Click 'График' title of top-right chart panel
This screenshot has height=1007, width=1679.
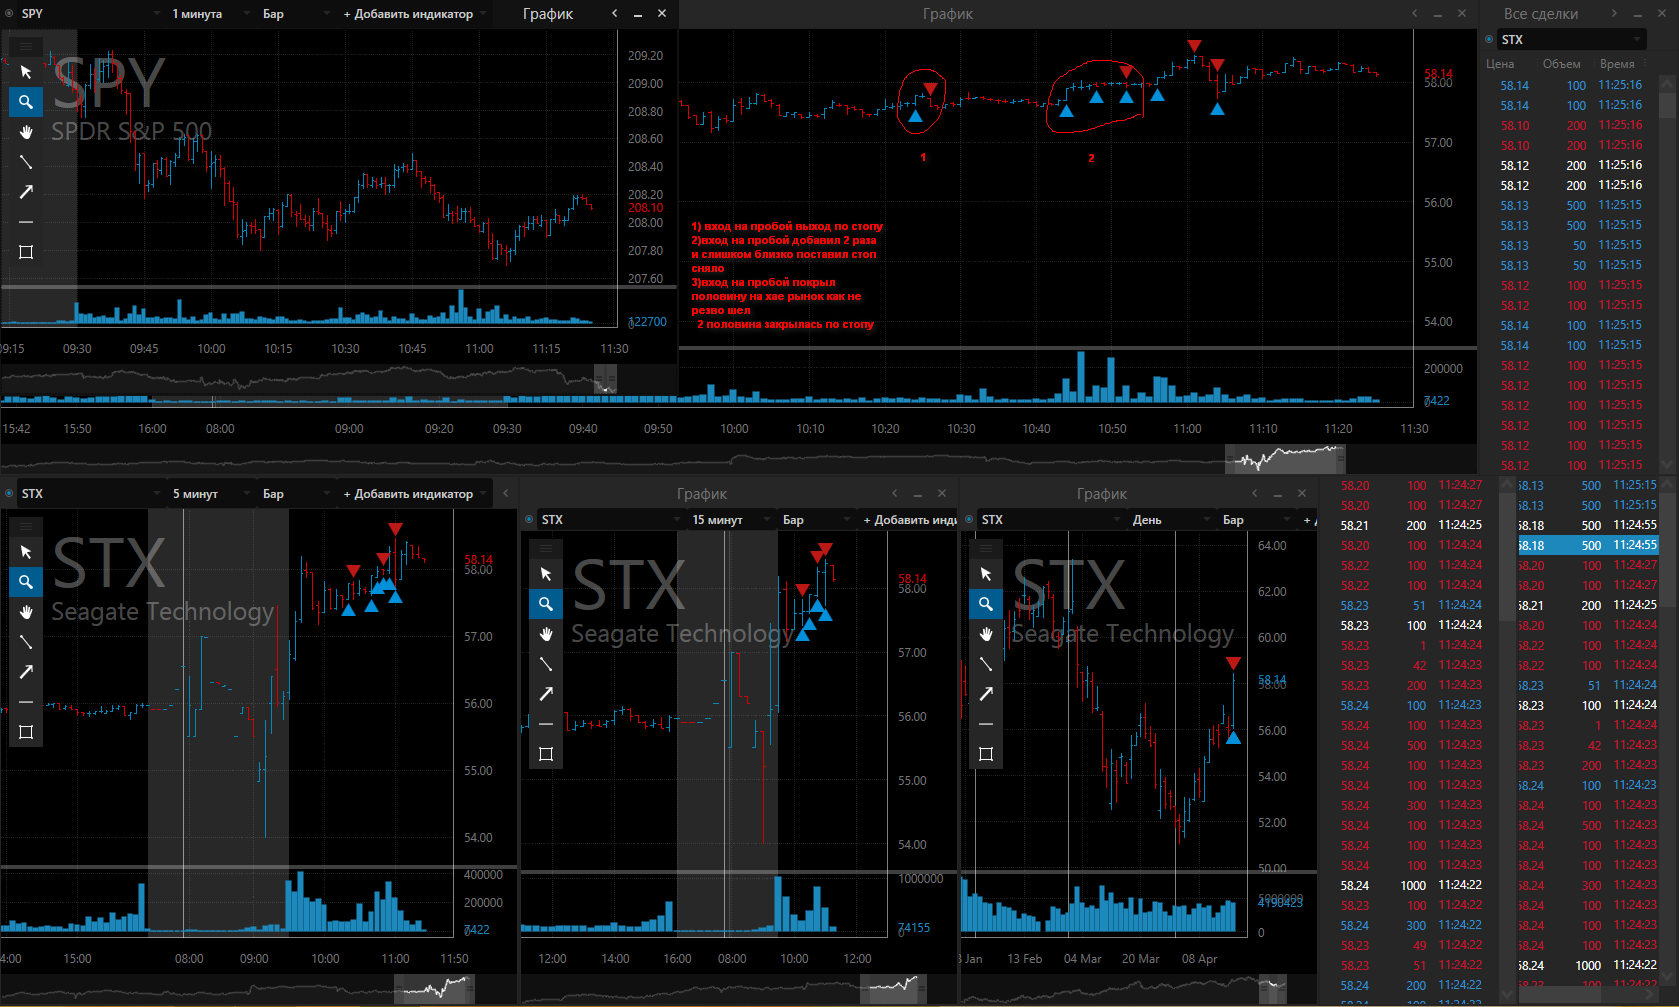click(948, 14)
